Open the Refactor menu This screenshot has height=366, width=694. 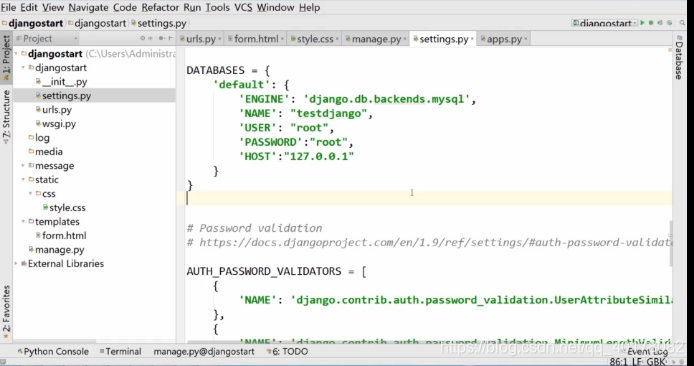coord(160,8)
